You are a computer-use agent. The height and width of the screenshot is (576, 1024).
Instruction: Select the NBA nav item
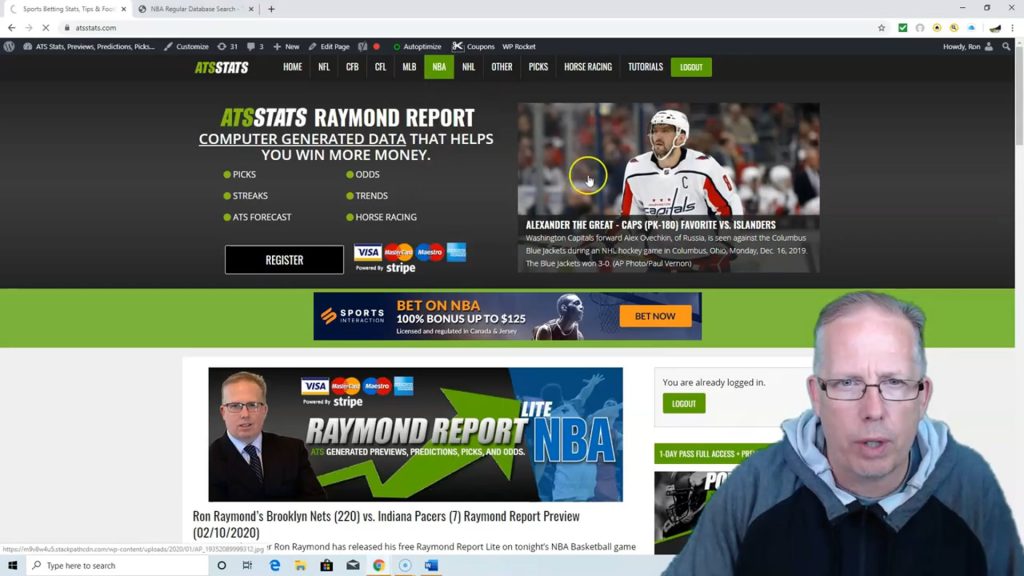click(x=439, y=67)
